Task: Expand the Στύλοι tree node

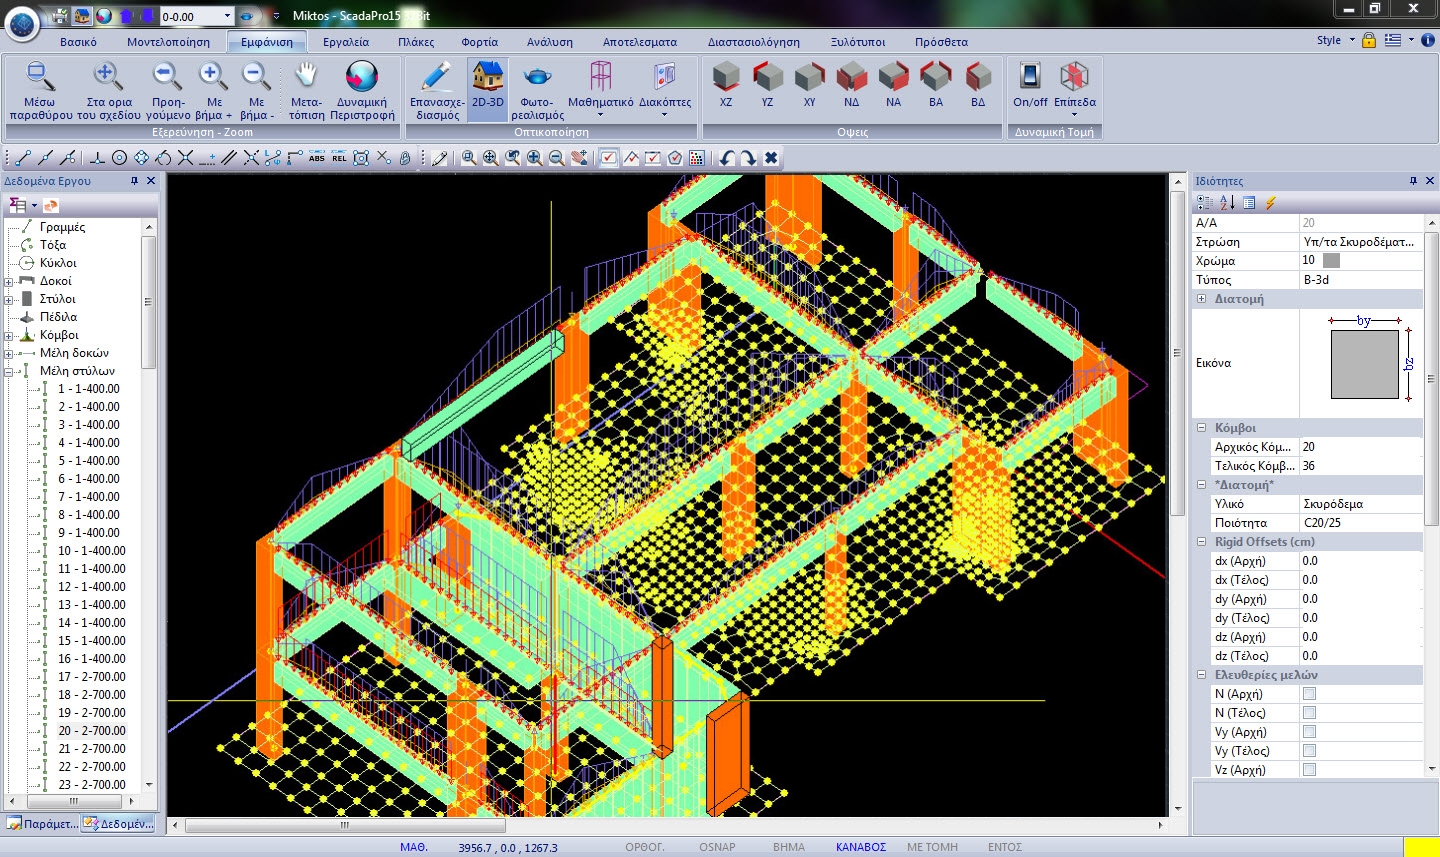Action: [9, 299]
